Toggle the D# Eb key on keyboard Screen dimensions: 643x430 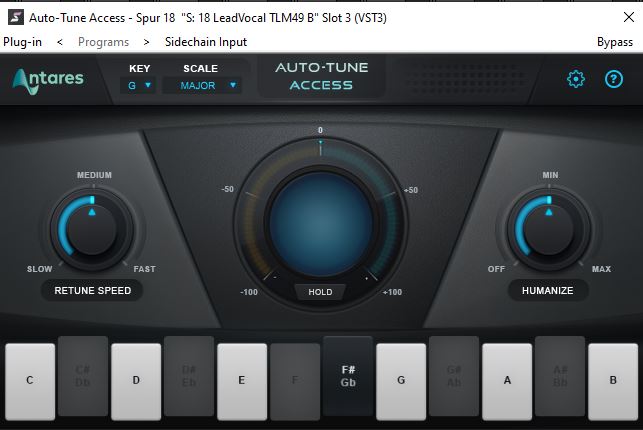(189, 376)
